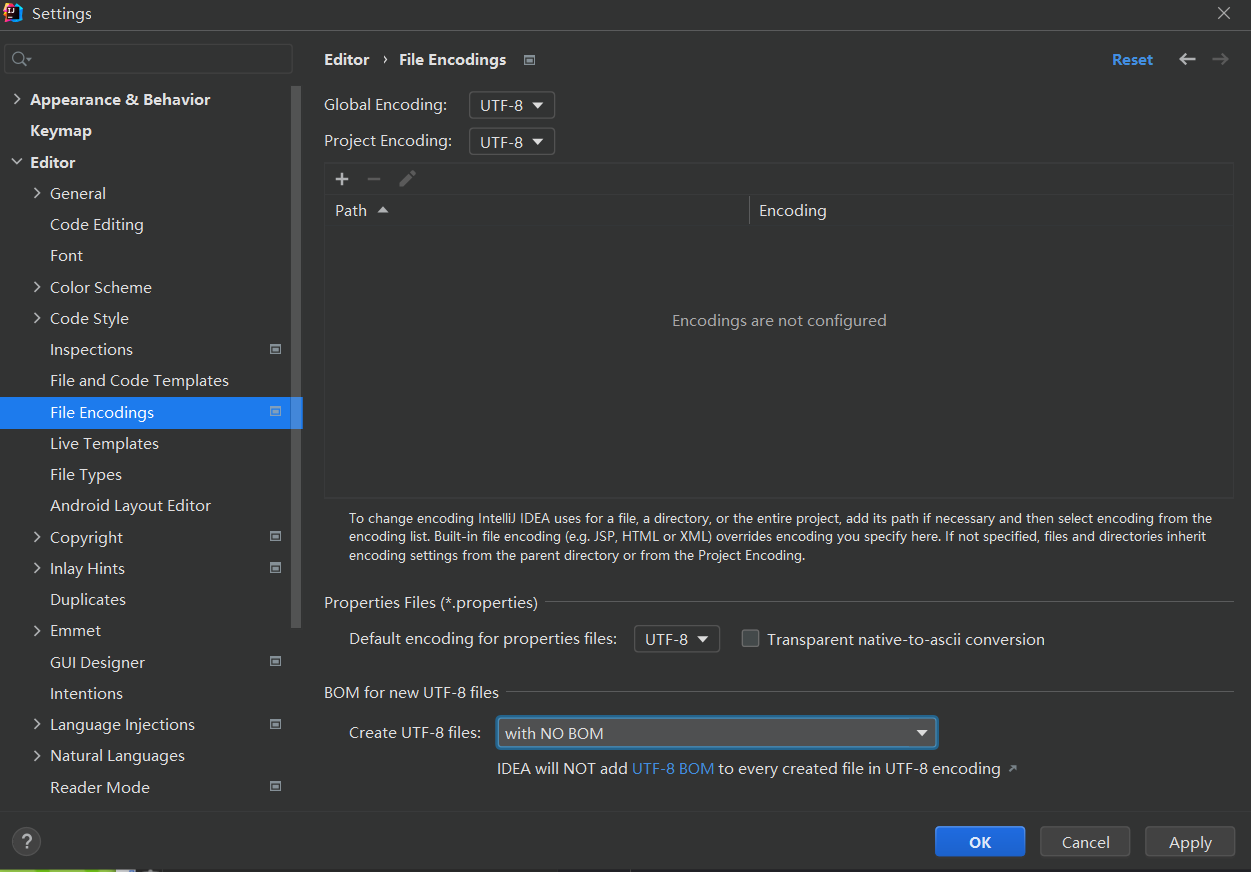Sort by Path column header

click(x=536, y=211)
